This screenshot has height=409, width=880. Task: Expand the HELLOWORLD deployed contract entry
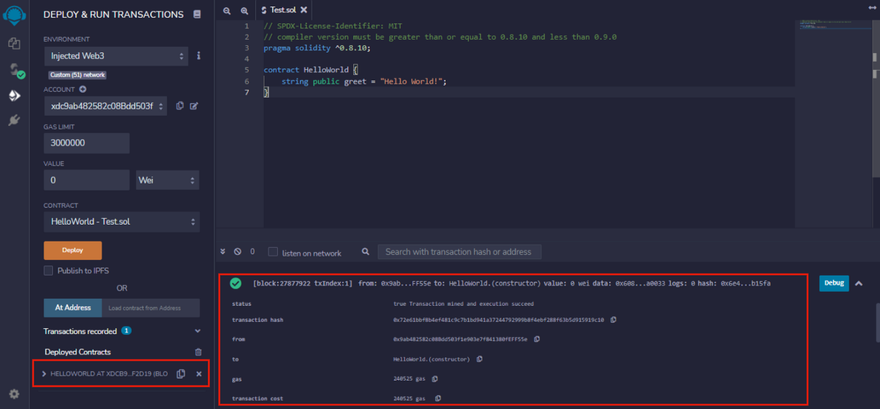coord(43,374)
